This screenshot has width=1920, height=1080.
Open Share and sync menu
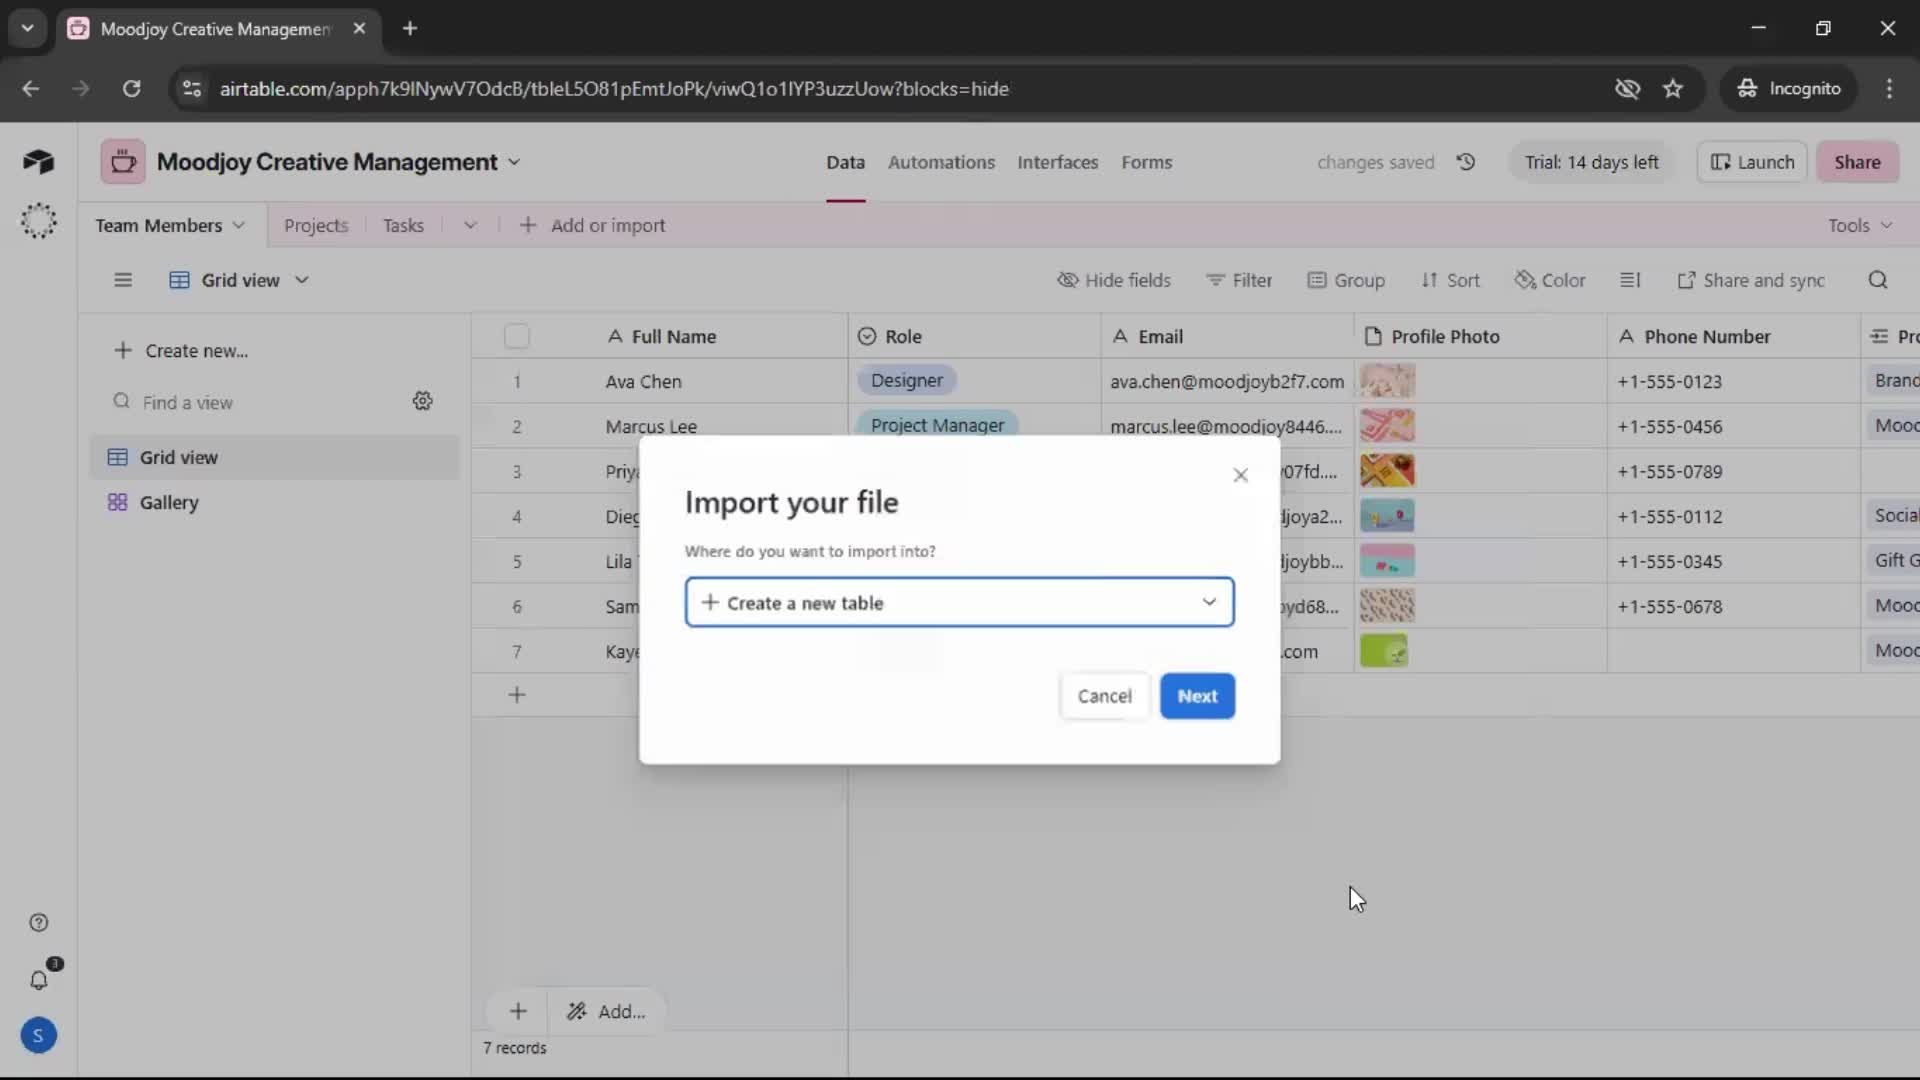point(1751,280)
